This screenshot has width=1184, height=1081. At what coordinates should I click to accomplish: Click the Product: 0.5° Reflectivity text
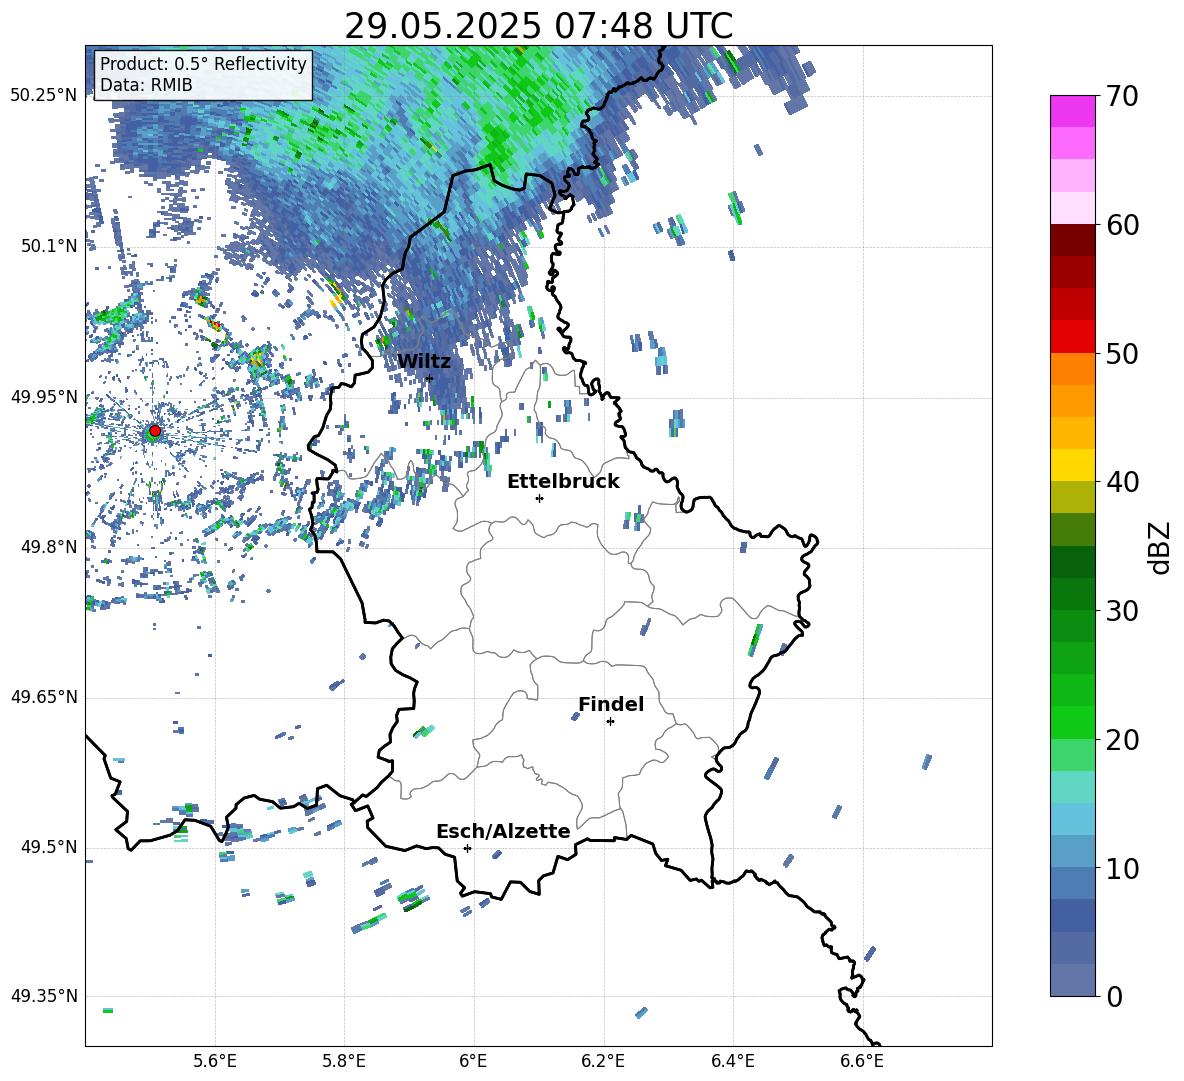coord(203,64)
